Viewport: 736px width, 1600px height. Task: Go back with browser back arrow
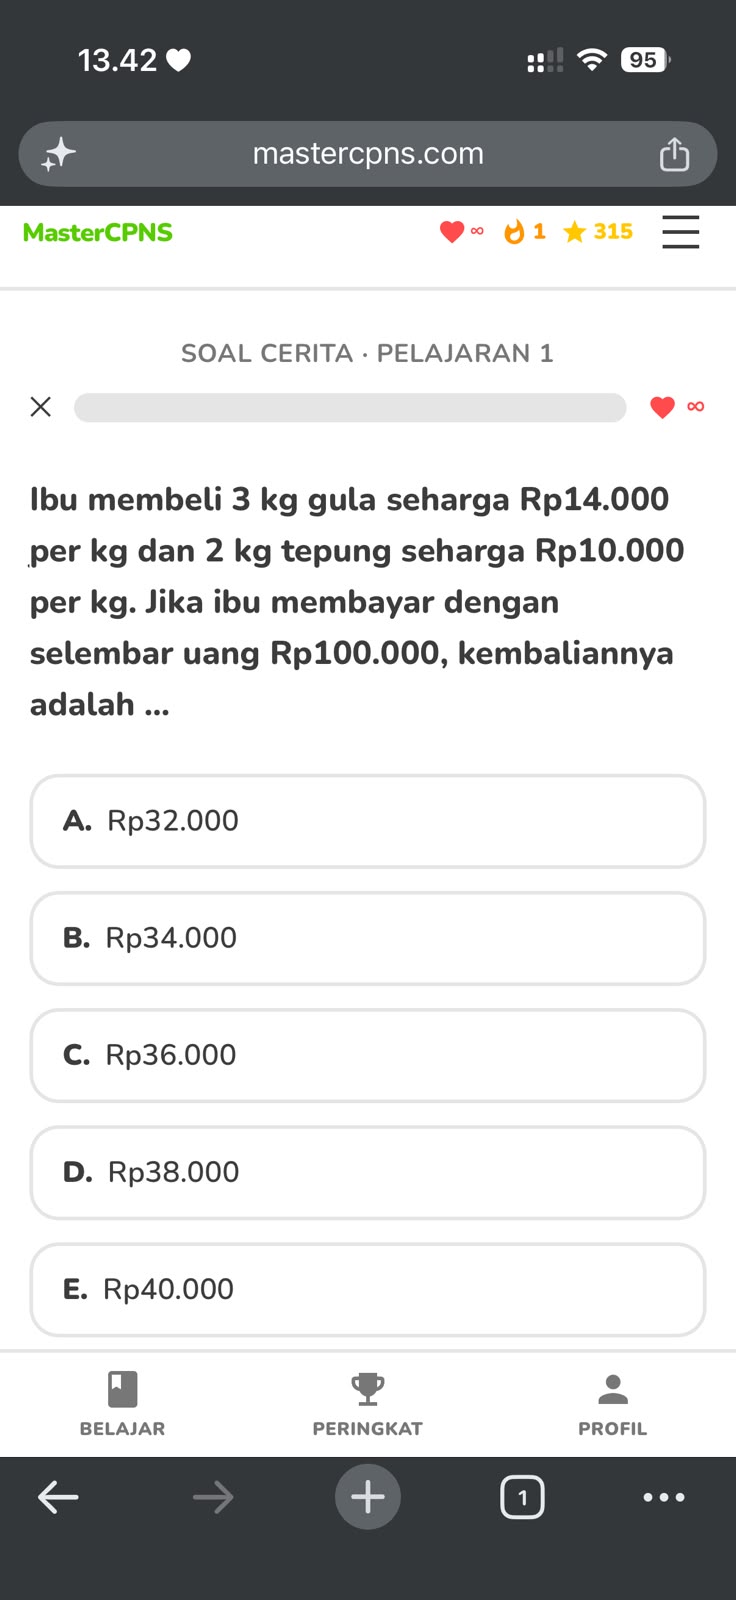click(x=58, y=1497)
